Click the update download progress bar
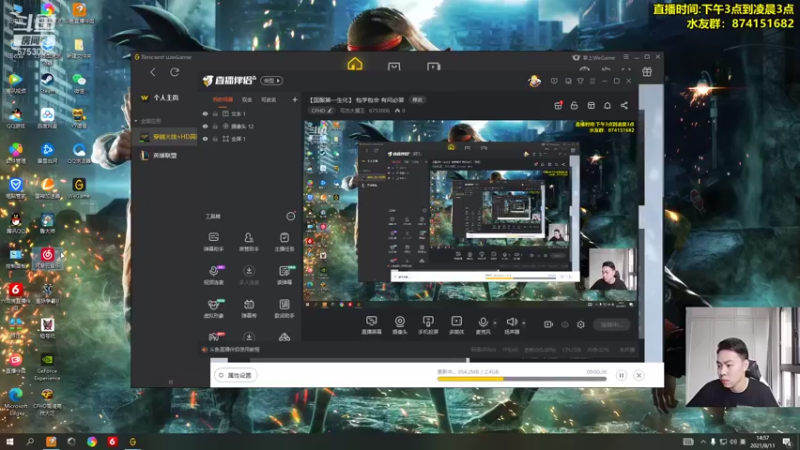 point(521,379)
